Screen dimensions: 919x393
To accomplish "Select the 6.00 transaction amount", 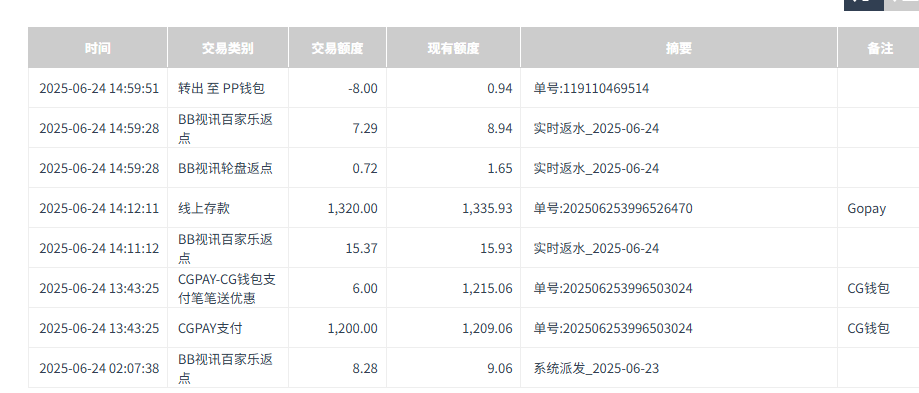I will click(365, 289).
